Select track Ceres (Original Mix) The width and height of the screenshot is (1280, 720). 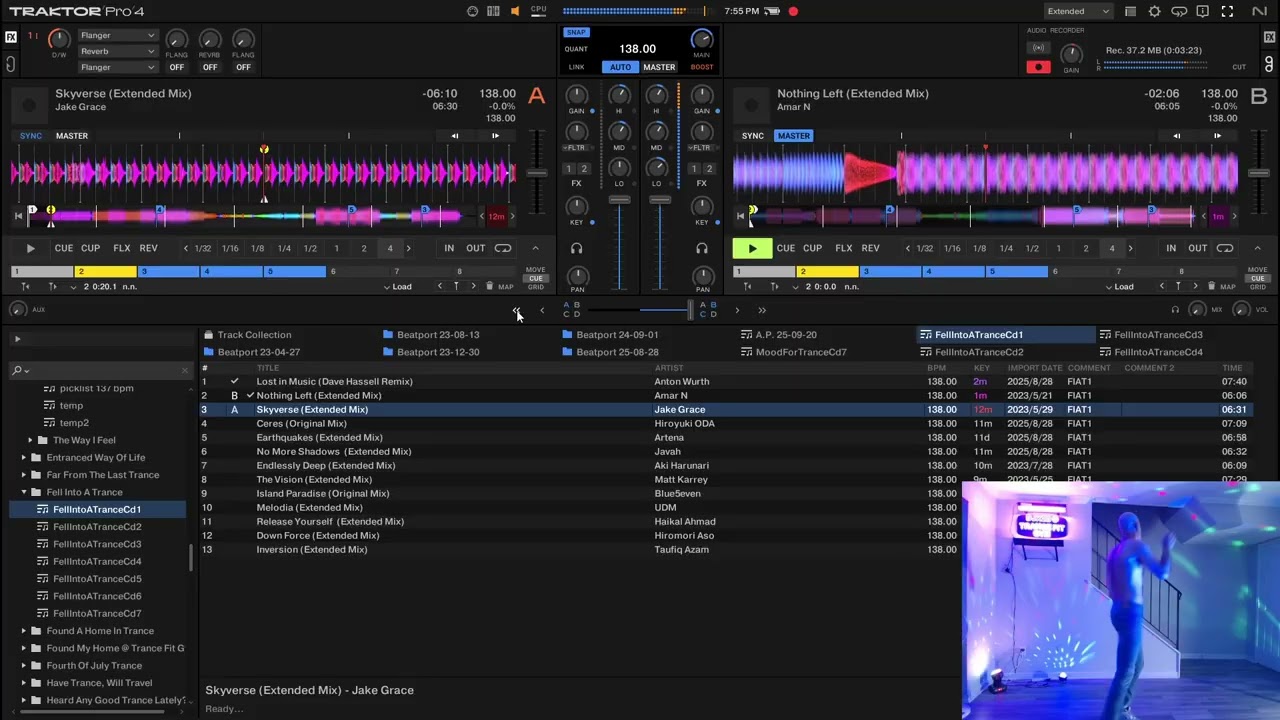pos(301,424)
